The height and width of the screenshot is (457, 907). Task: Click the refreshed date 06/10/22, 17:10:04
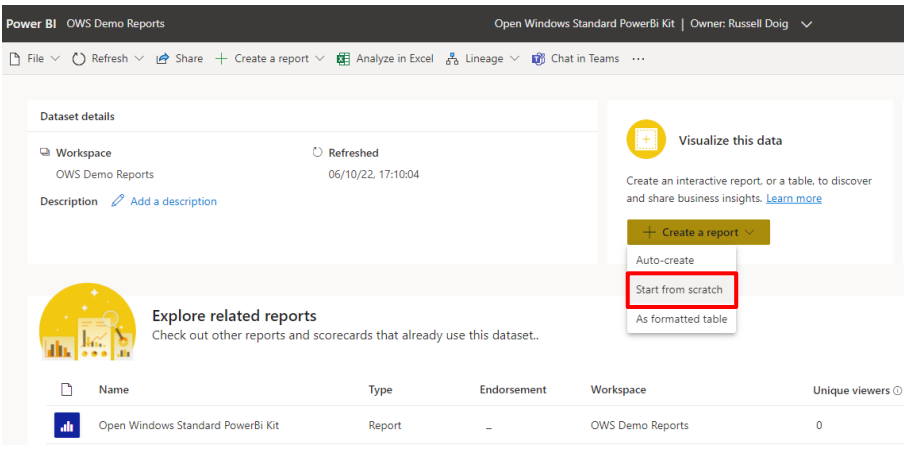(x=374, y=174)
